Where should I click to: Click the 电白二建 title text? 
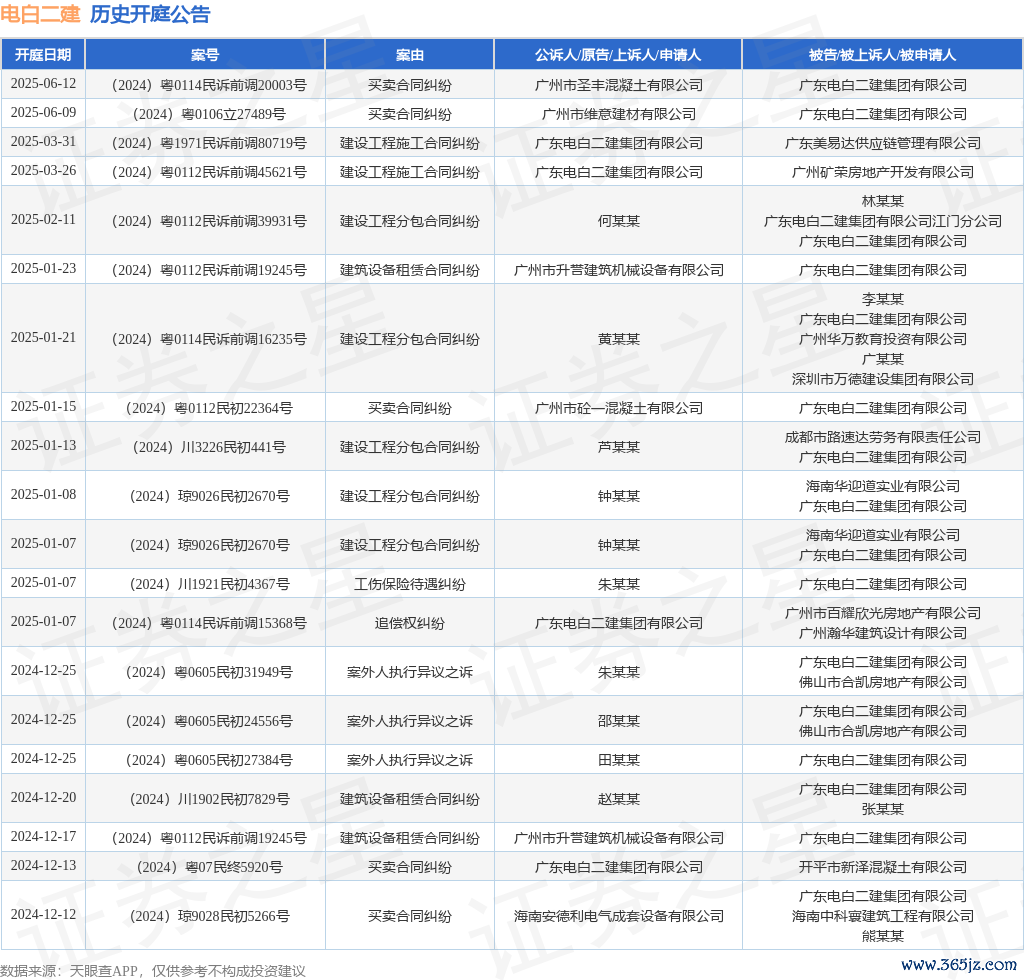40,14
